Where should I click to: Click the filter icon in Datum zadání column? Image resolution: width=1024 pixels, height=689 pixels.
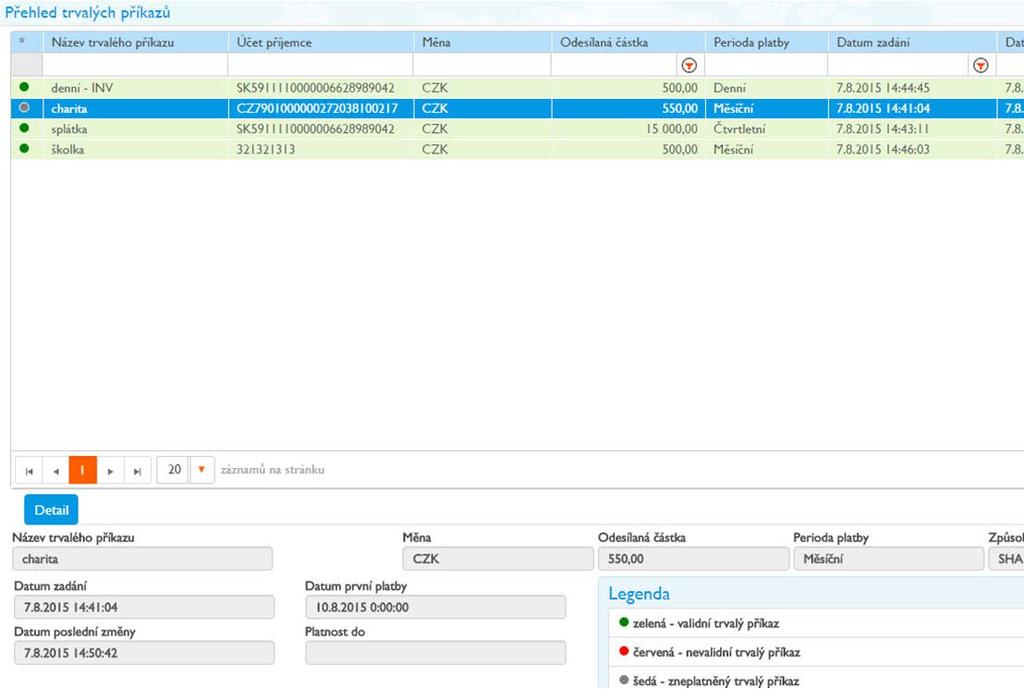980,65
